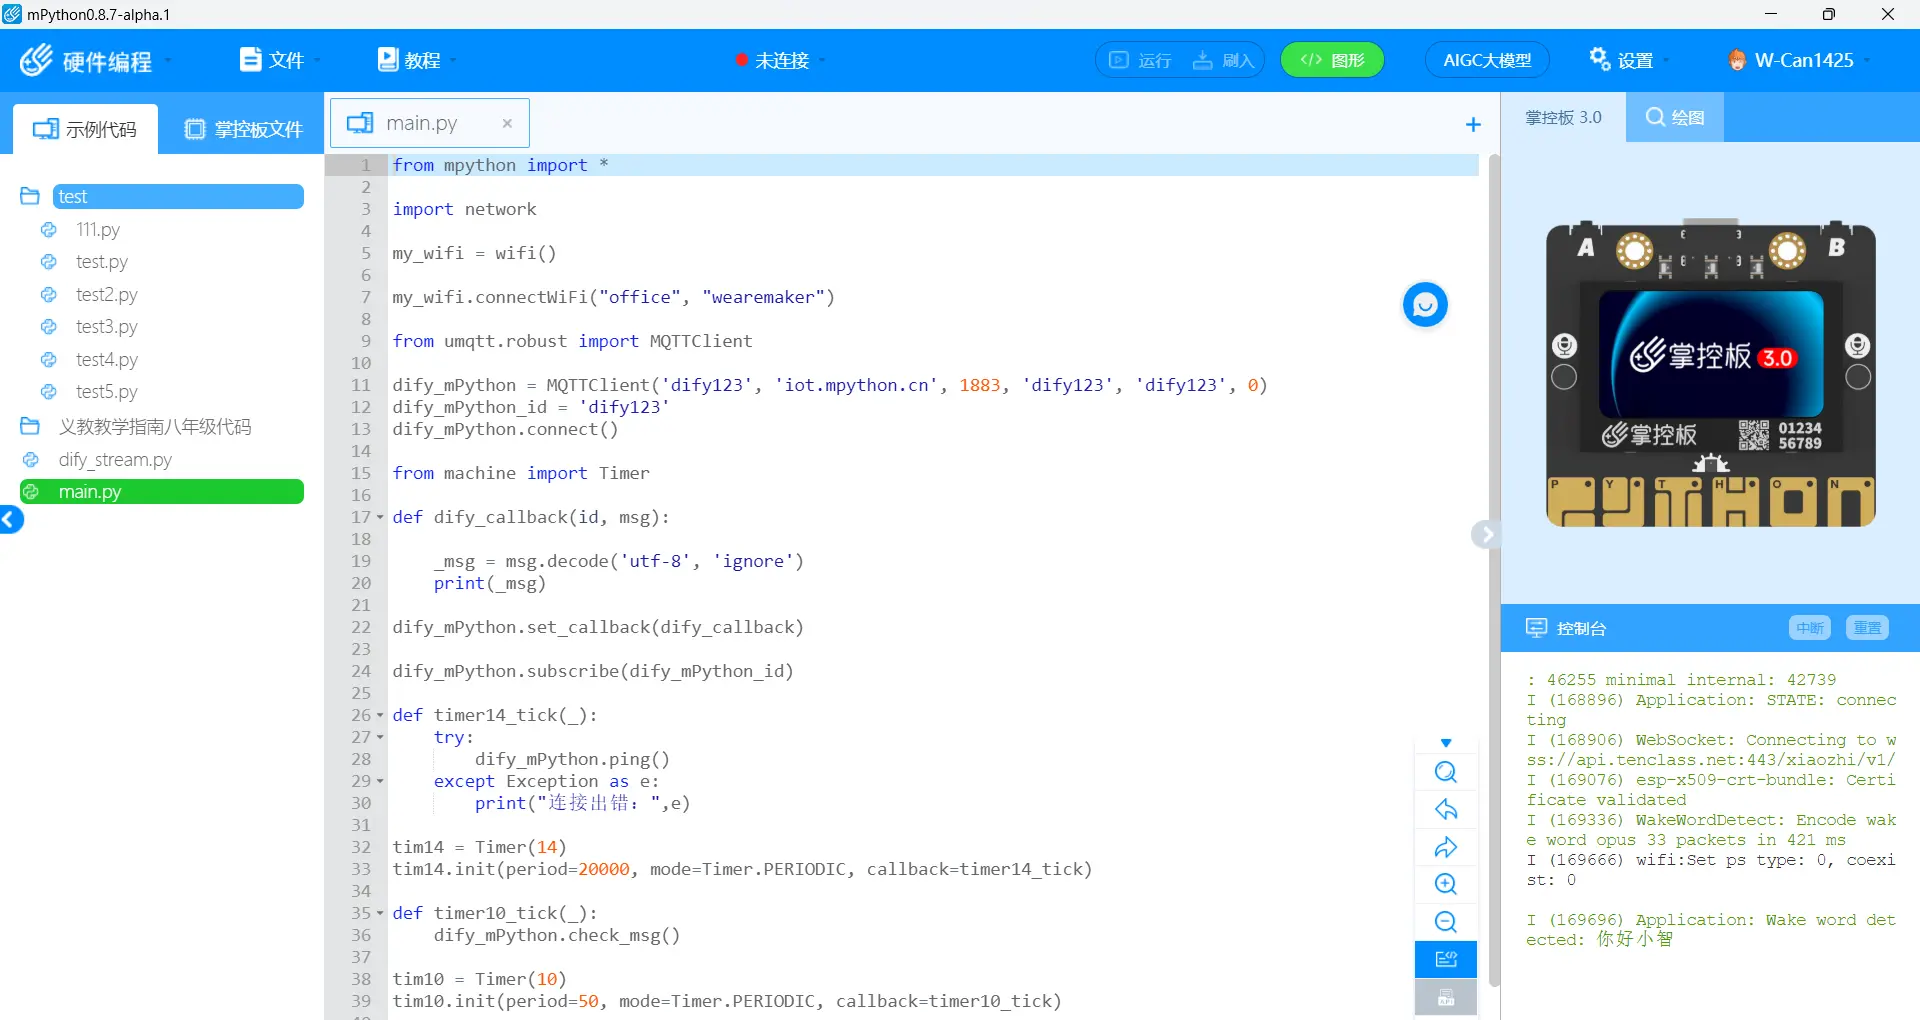Click the undo arrow icon
Viewport: 1920px width, 1020px height.
[x=1445, y=810]
